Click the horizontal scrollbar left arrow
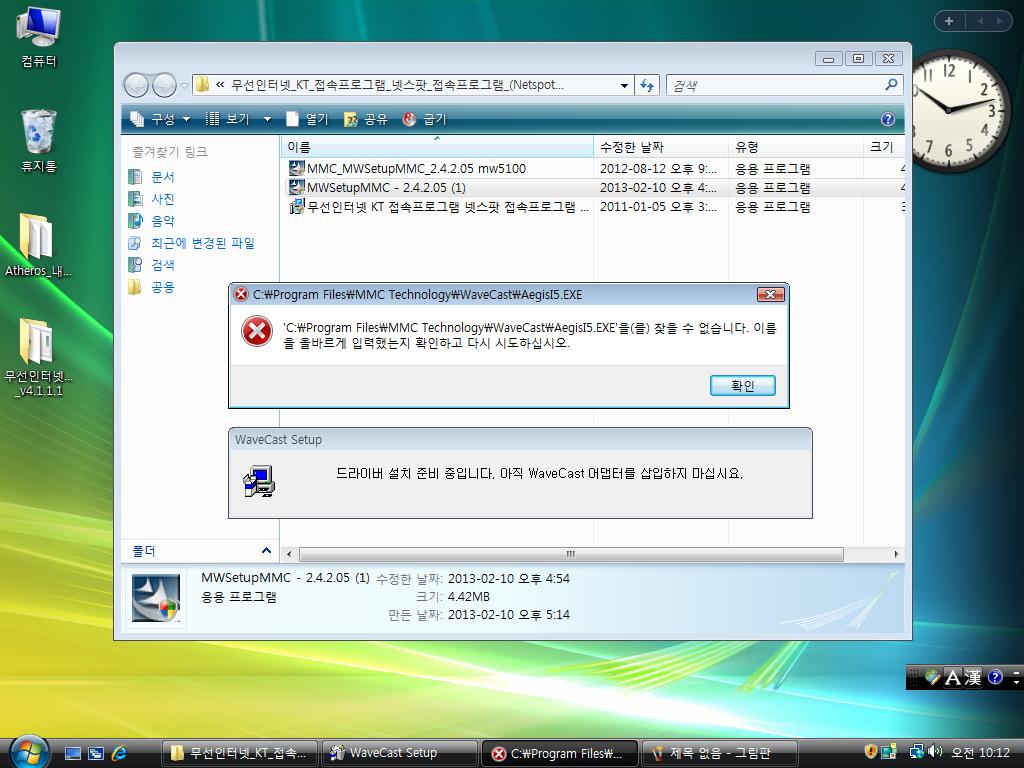This screenshot has height=768, width=1024. (289, 554)
